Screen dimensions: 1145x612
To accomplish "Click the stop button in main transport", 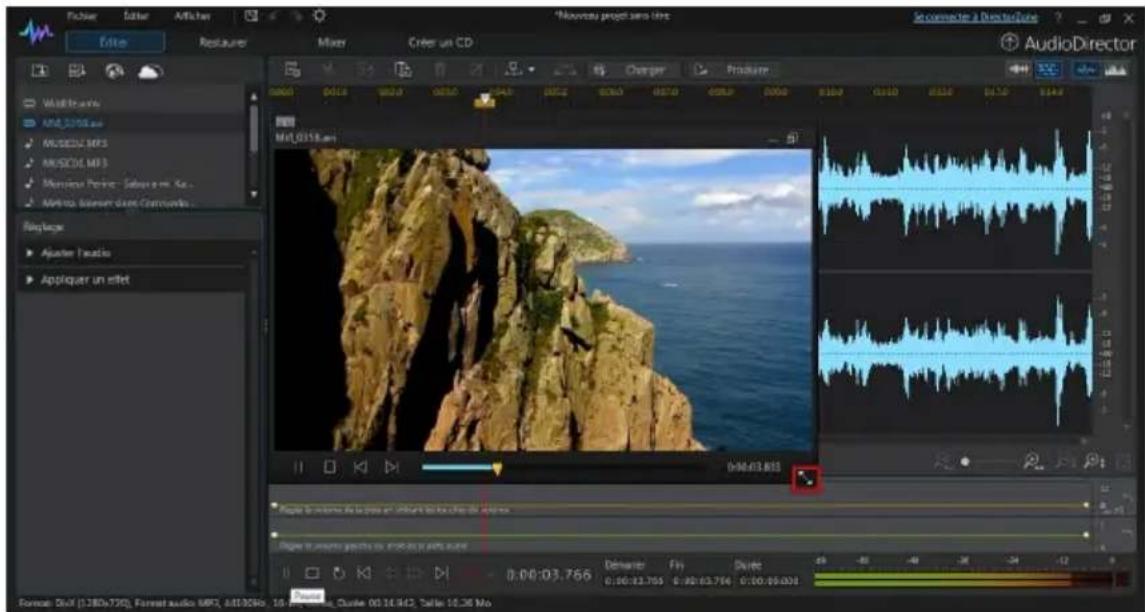I will point(313,574).
